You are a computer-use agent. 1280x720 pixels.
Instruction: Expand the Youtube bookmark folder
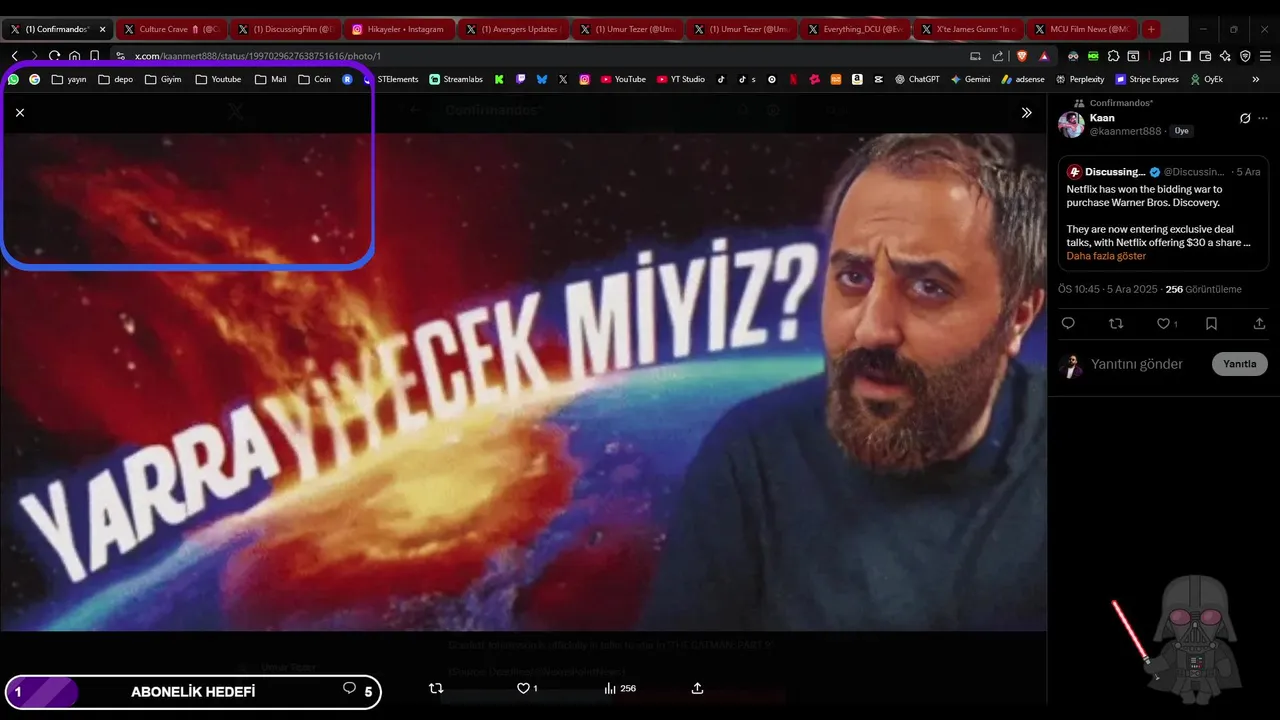tap(218, 79)
